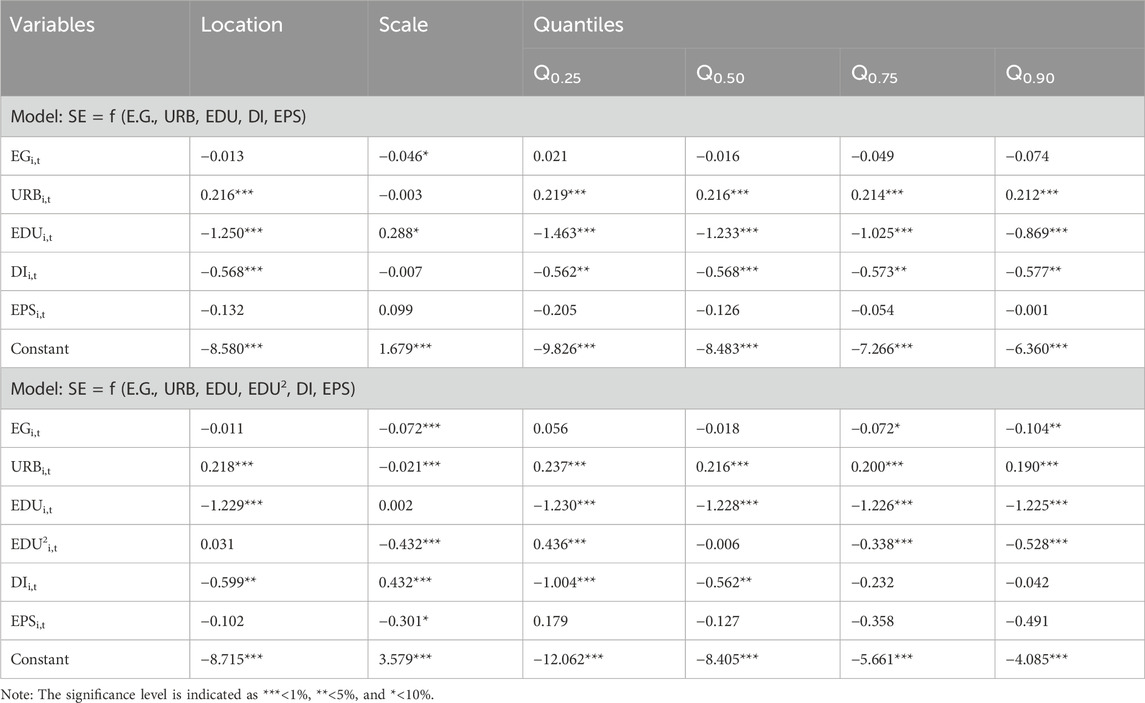Click the Scale value 0.002
Image resolution: width=1145 pixels, height=703 pixels.
click(396, 506)
